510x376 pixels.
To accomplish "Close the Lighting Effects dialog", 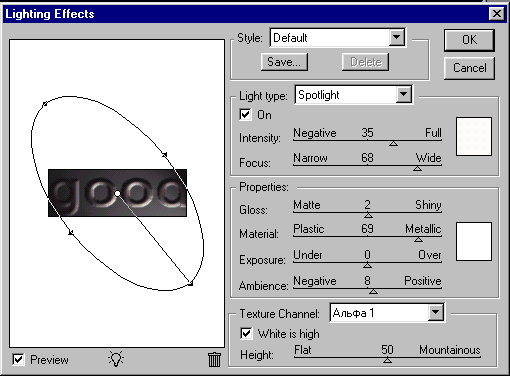I will [x=497, y=14].
